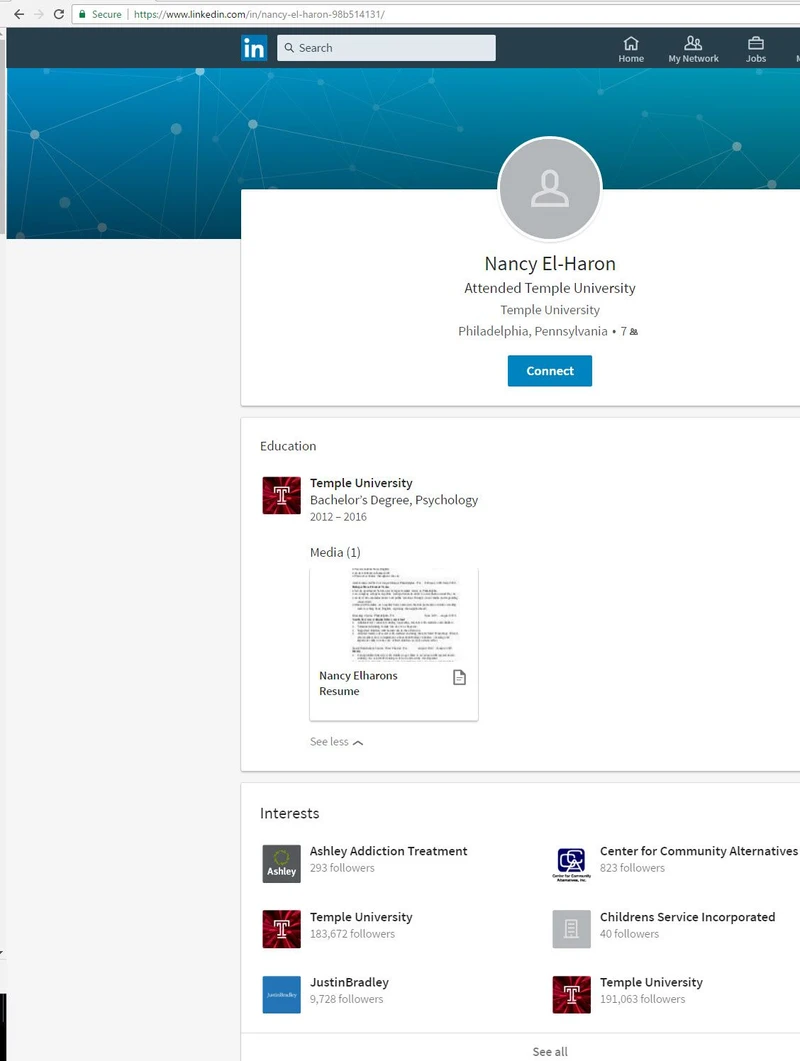This screenshot has height=1061, width=800.
Task: Collapse media with See less
Action: (336, 742)
